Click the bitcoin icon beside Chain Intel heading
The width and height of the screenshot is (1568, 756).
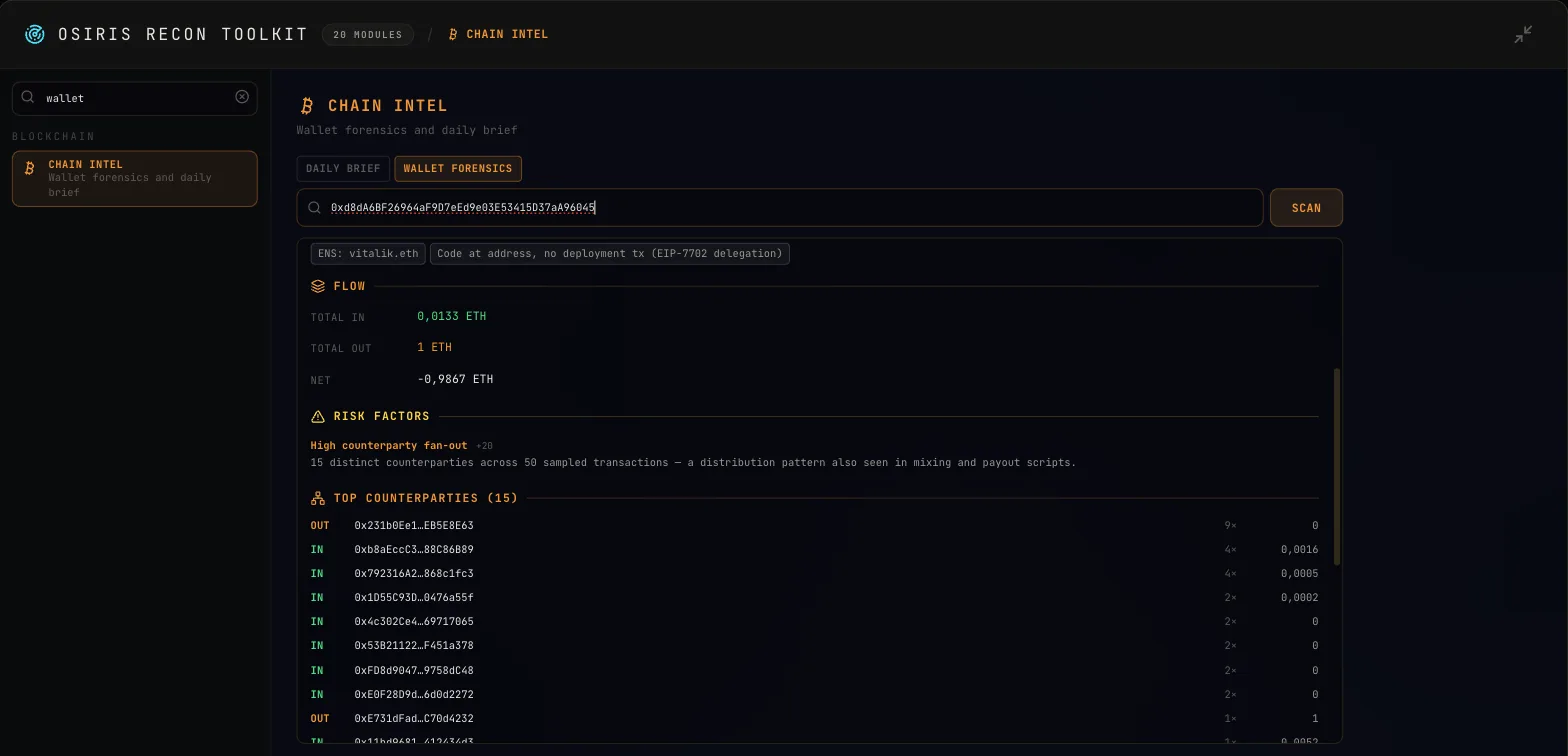tap(307, 106)
